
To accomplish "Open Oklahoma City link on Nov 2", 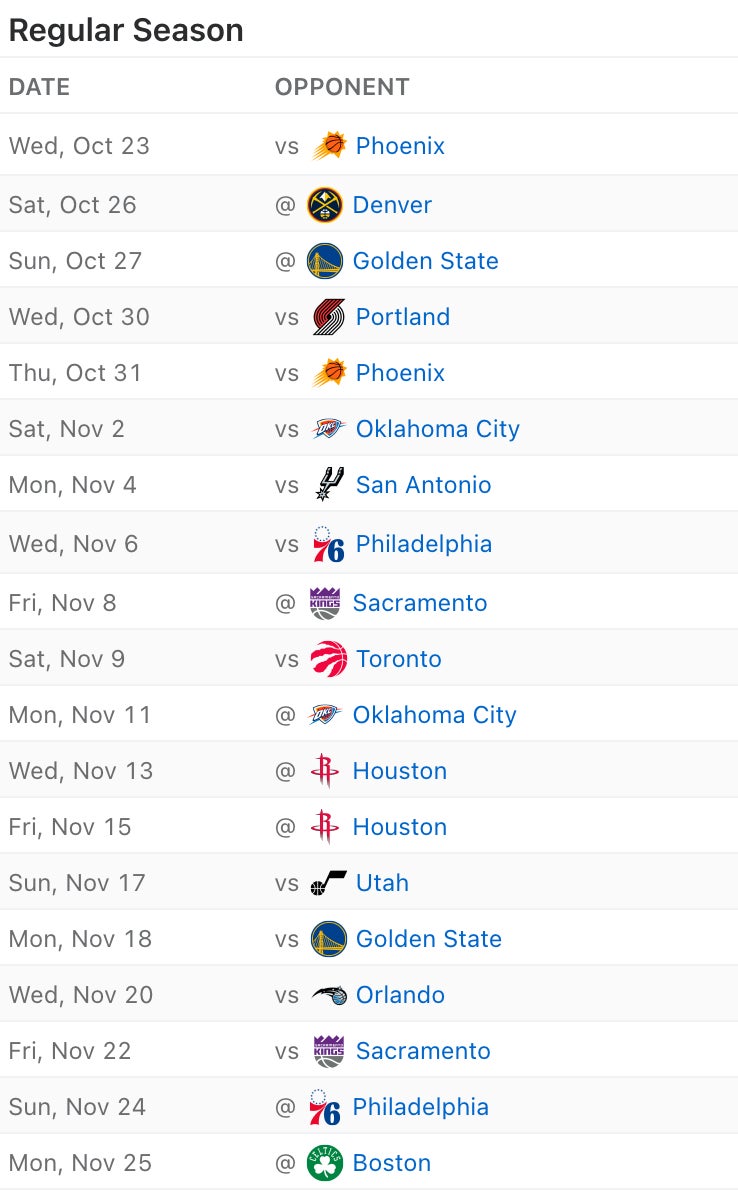I will 437,429.
